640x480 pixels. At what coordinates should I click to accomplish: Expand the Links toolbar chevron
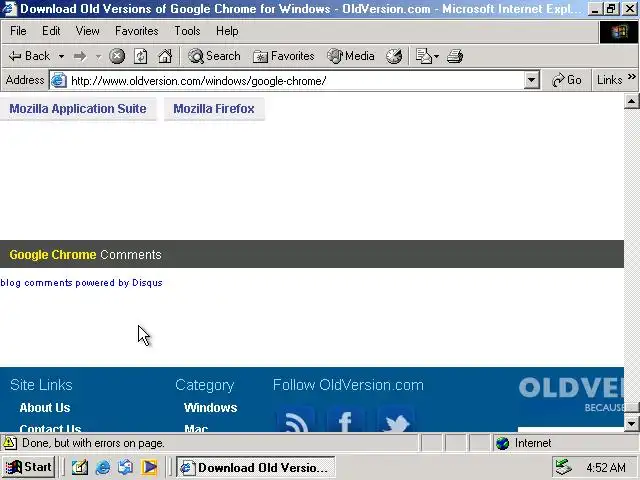(x=632, y=77)
